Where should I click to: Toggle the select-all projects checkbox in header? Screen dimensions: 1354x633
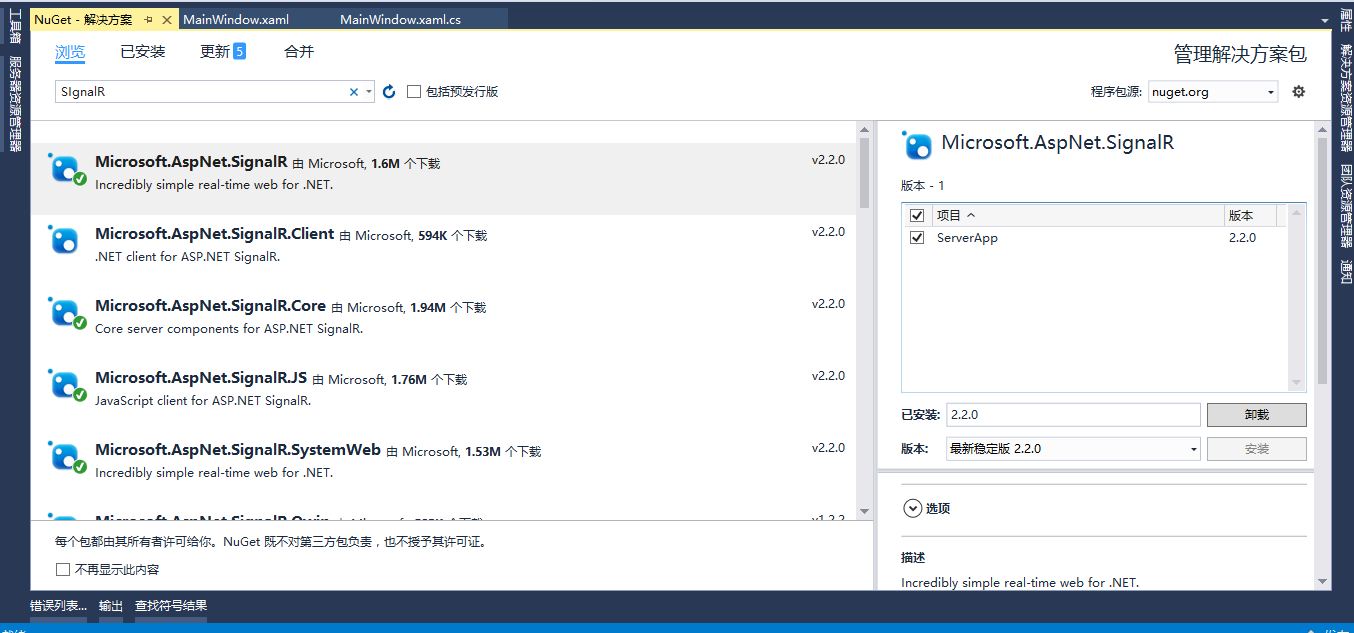coord(917,215)
